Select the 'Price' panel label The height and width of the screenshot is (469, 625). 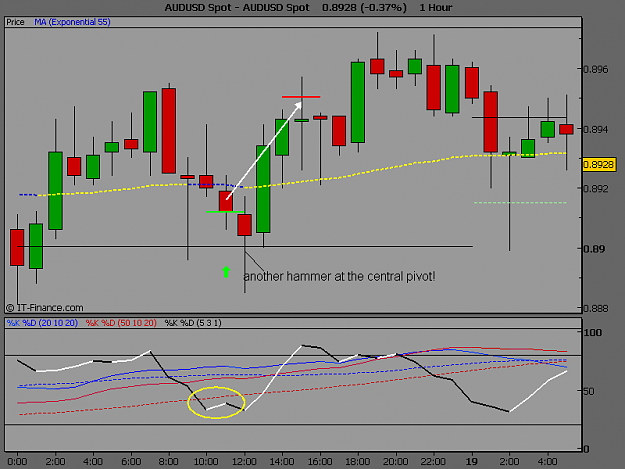pos(15,22)
